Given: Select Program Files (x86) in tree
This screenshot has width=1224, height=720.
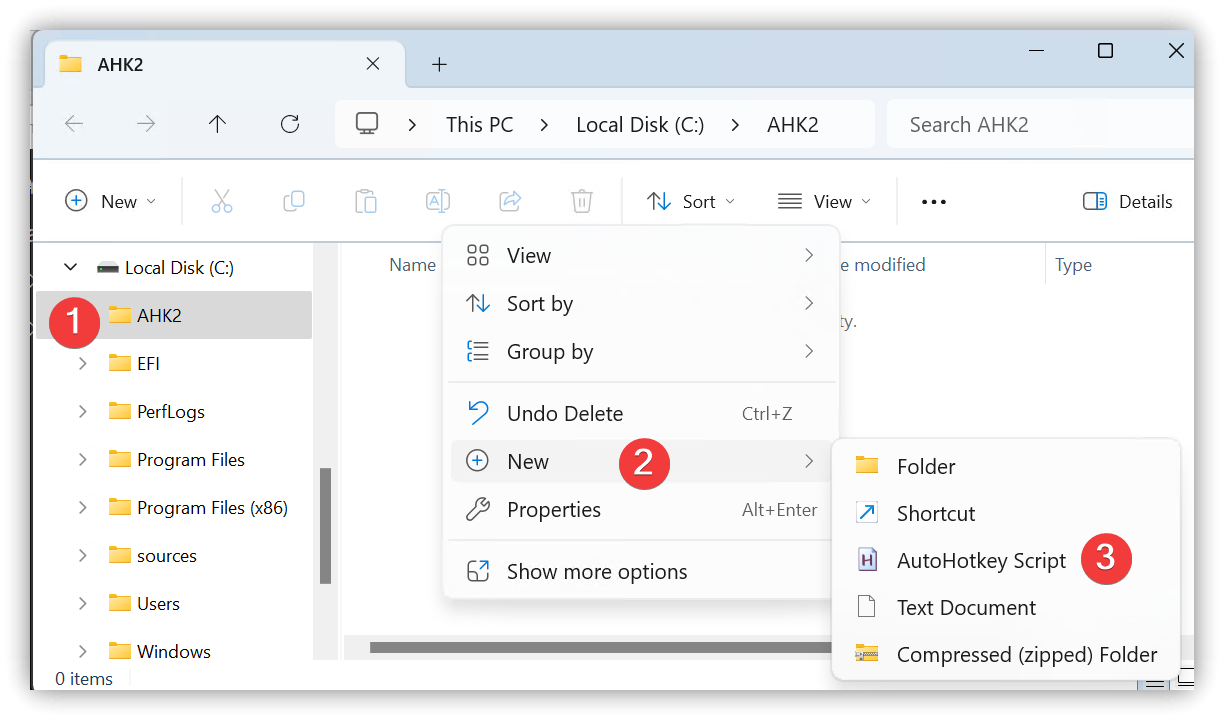Looking at the screenshot, I should click(174, 508).
